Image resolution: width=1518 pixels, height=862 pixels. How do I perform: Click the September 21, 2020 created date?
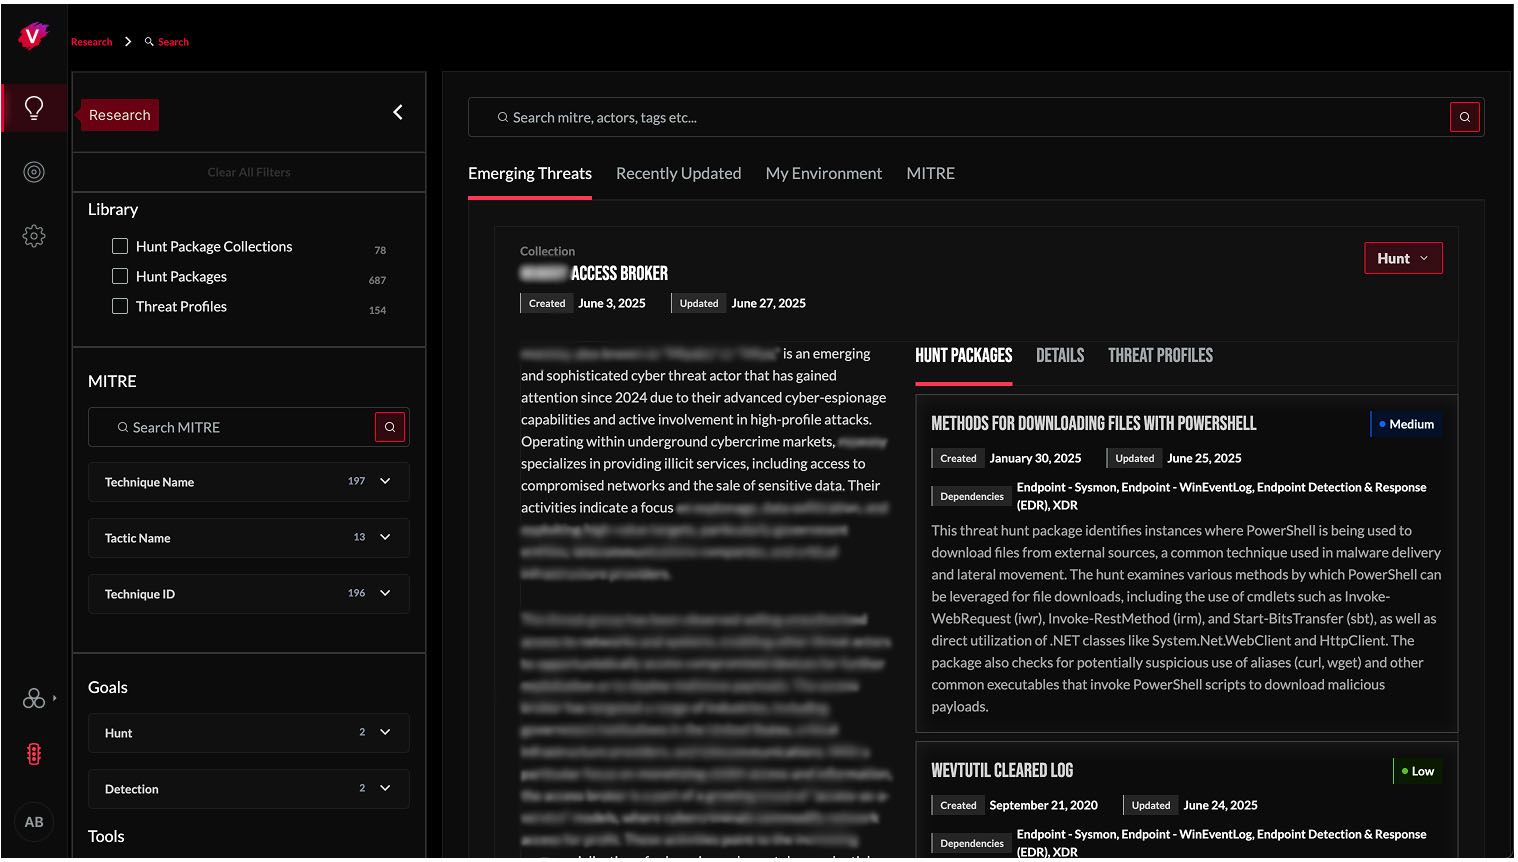point(1044,805)
